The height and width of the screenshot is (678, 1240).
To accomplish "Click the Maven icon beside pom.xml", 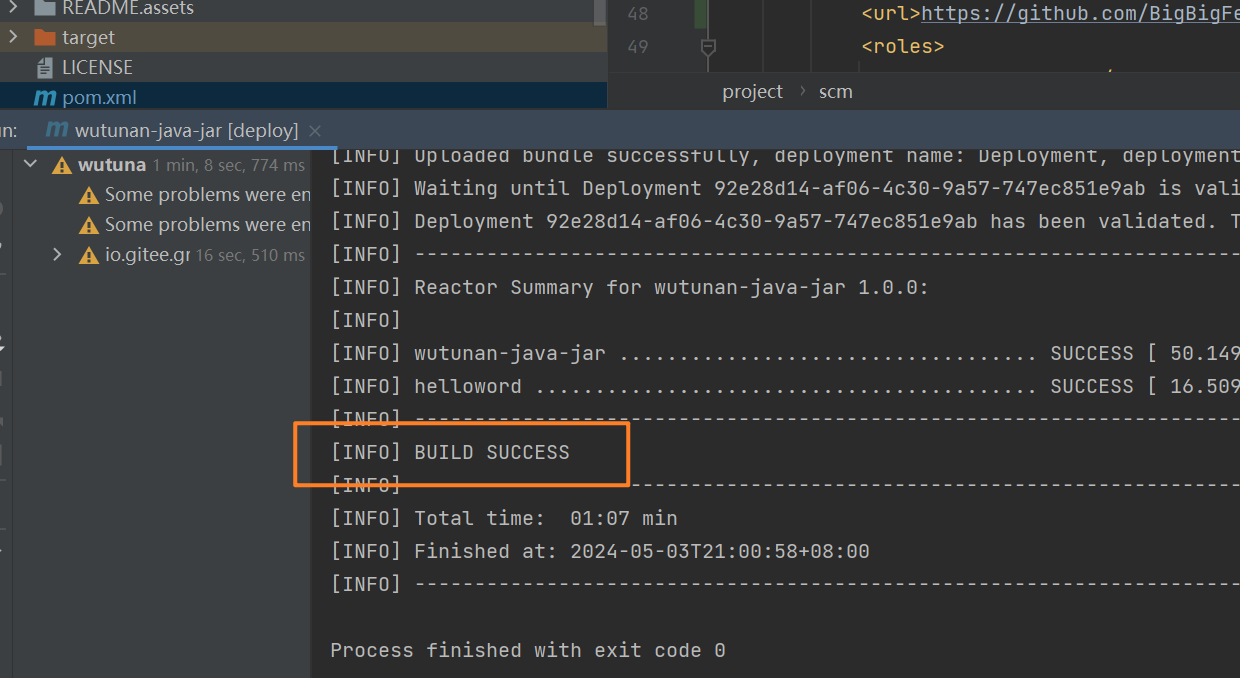I will (45, 98).
